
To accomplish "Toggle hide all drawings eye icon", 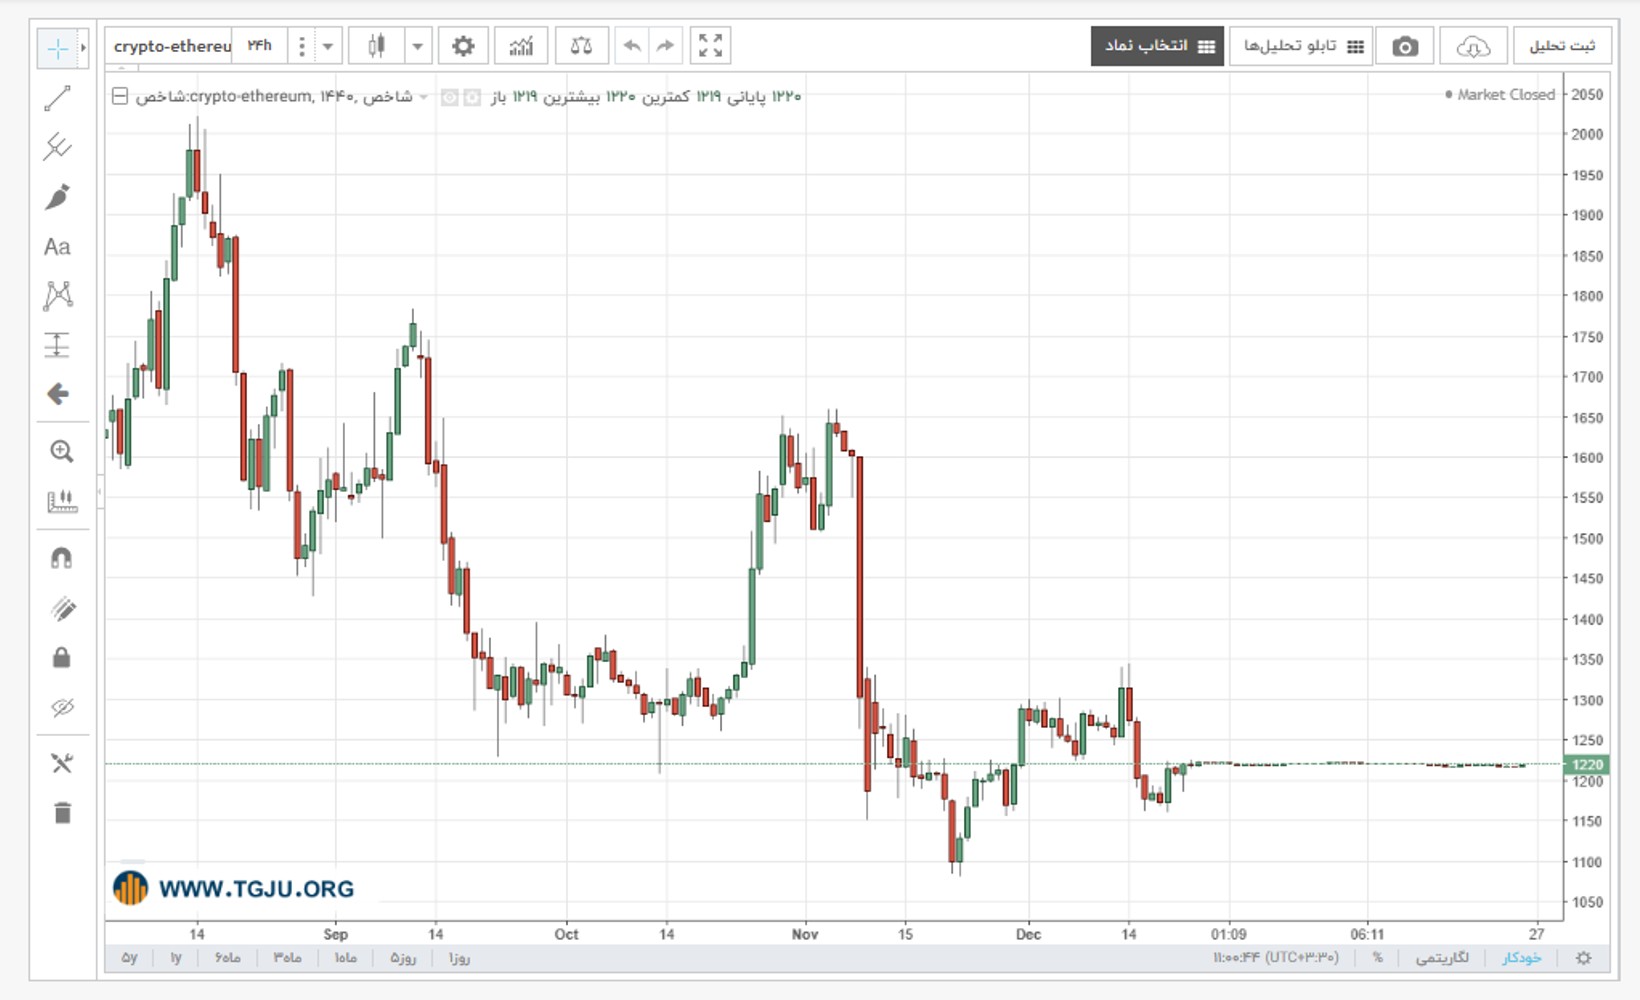I will coord(62,707).
